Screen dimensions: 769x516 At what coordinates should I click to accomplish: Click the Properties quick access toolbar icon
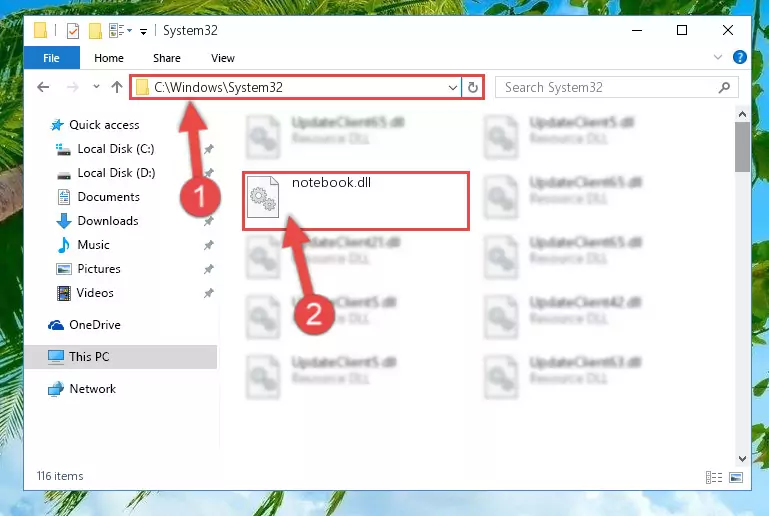(x=73, y=30)
